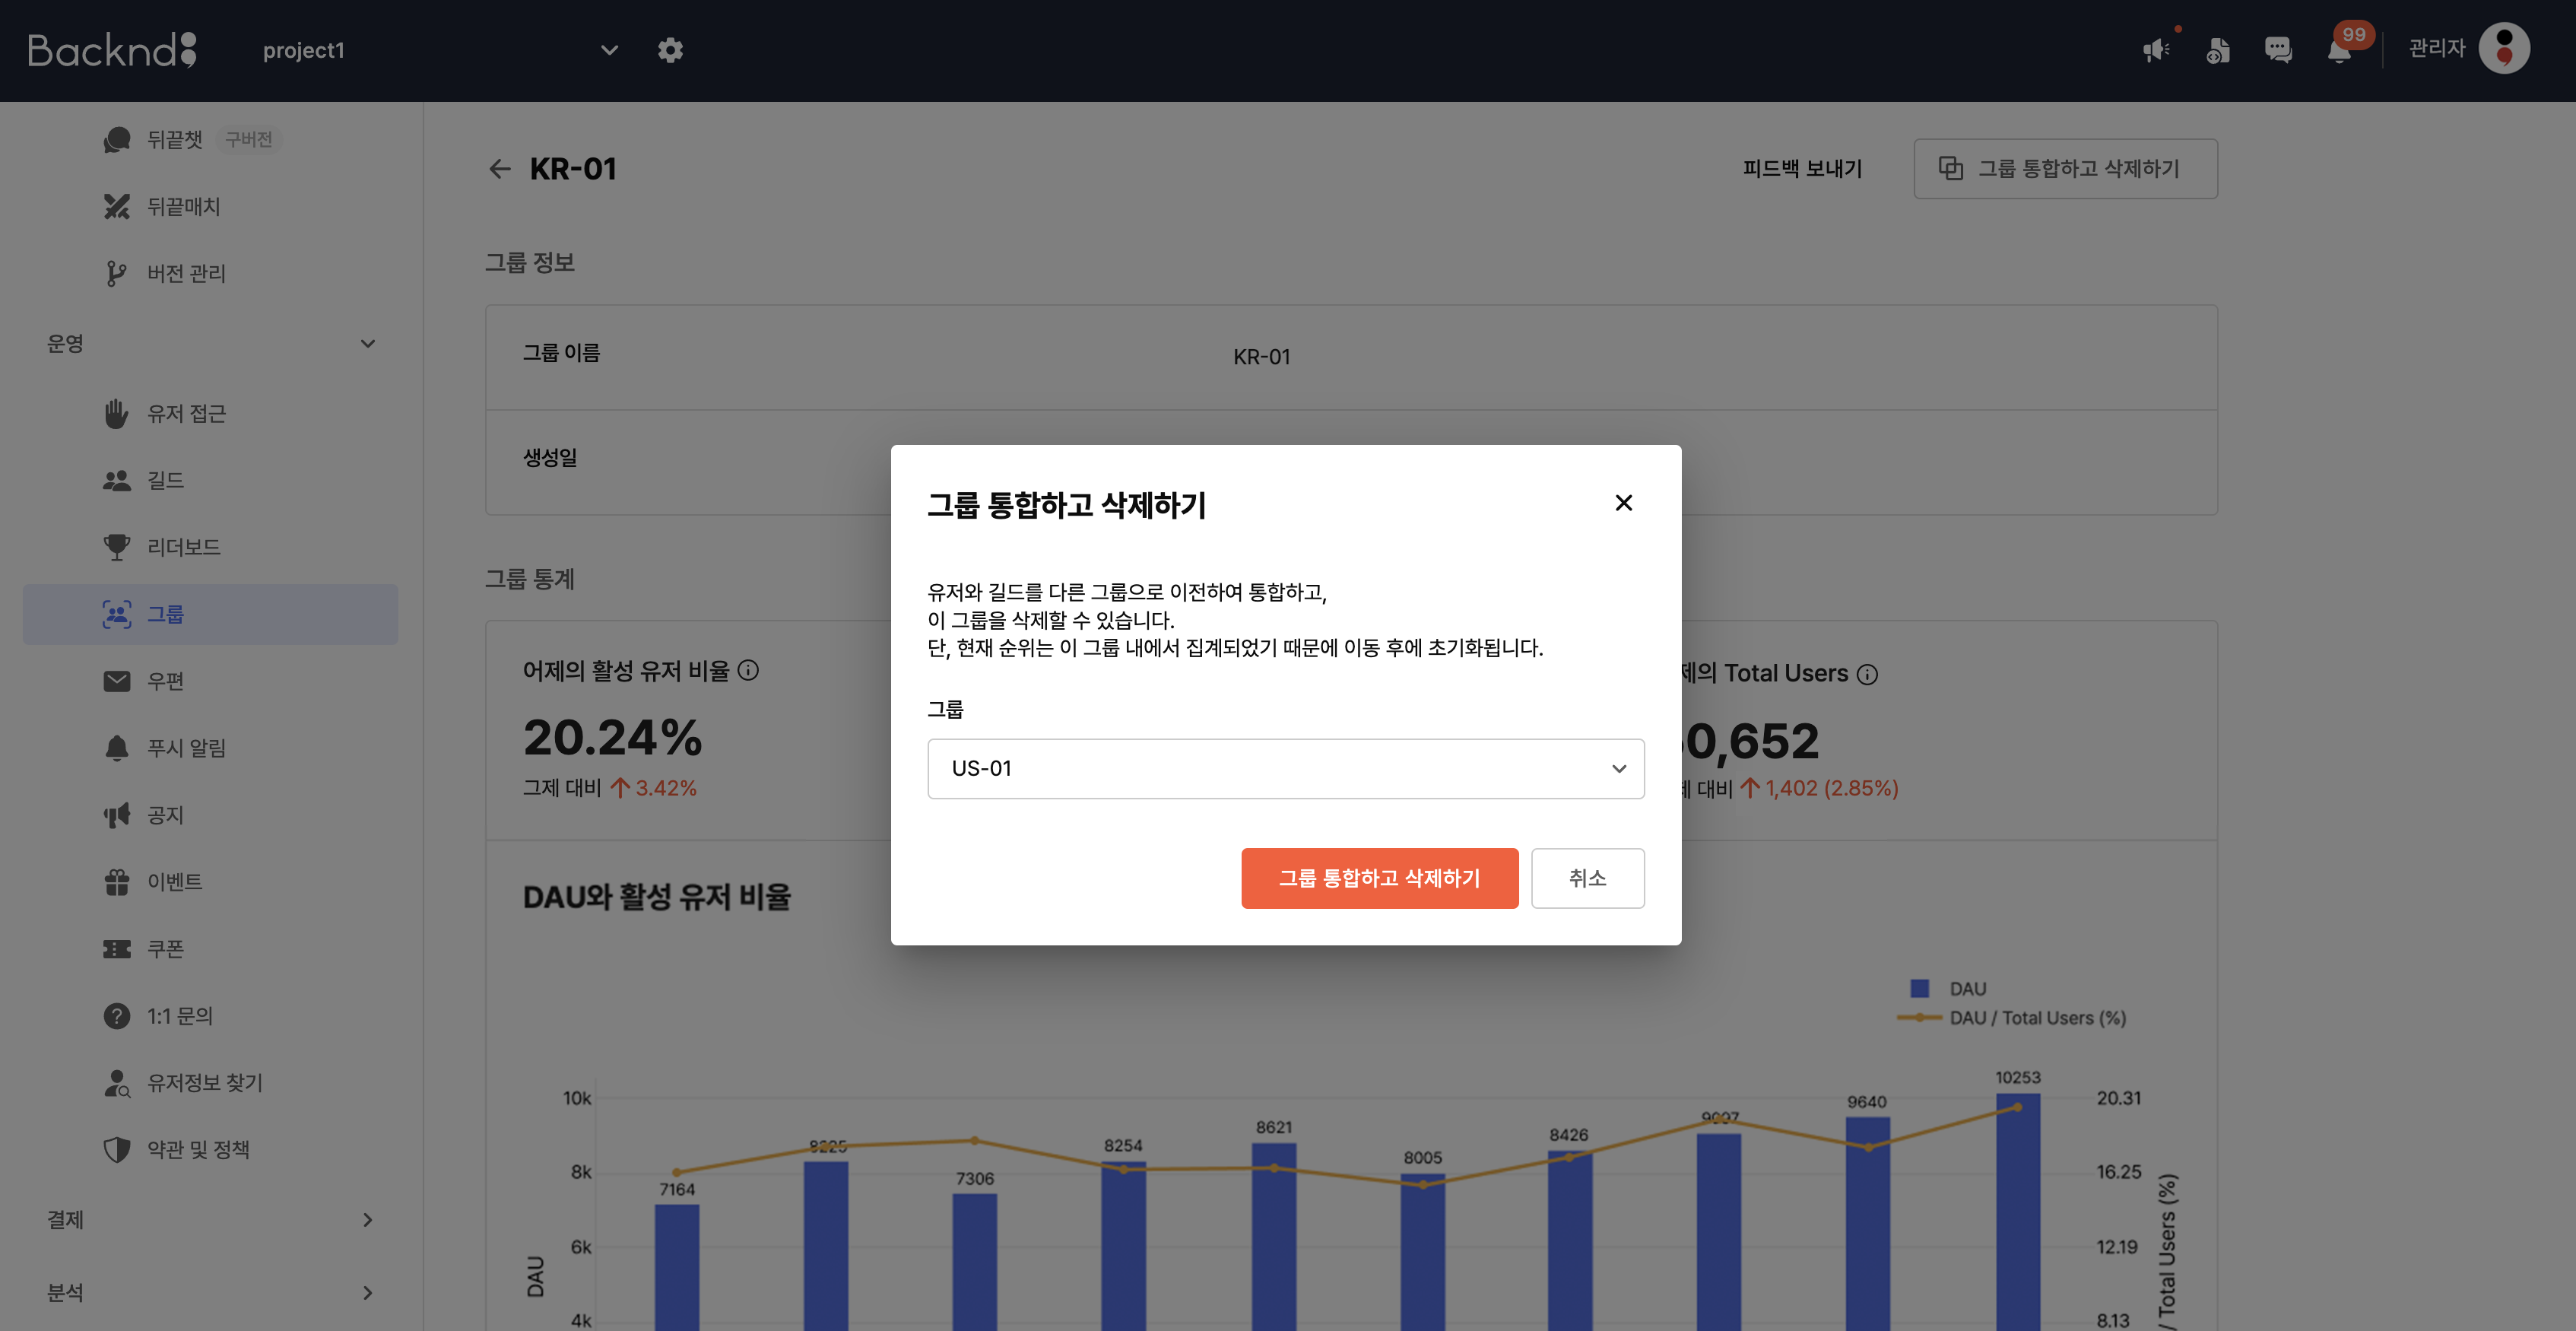The width and height of the screenshot is (2576, 1331).
Task: Click the 10253 DAU bar in chart
Action: click(2017, 1212)
